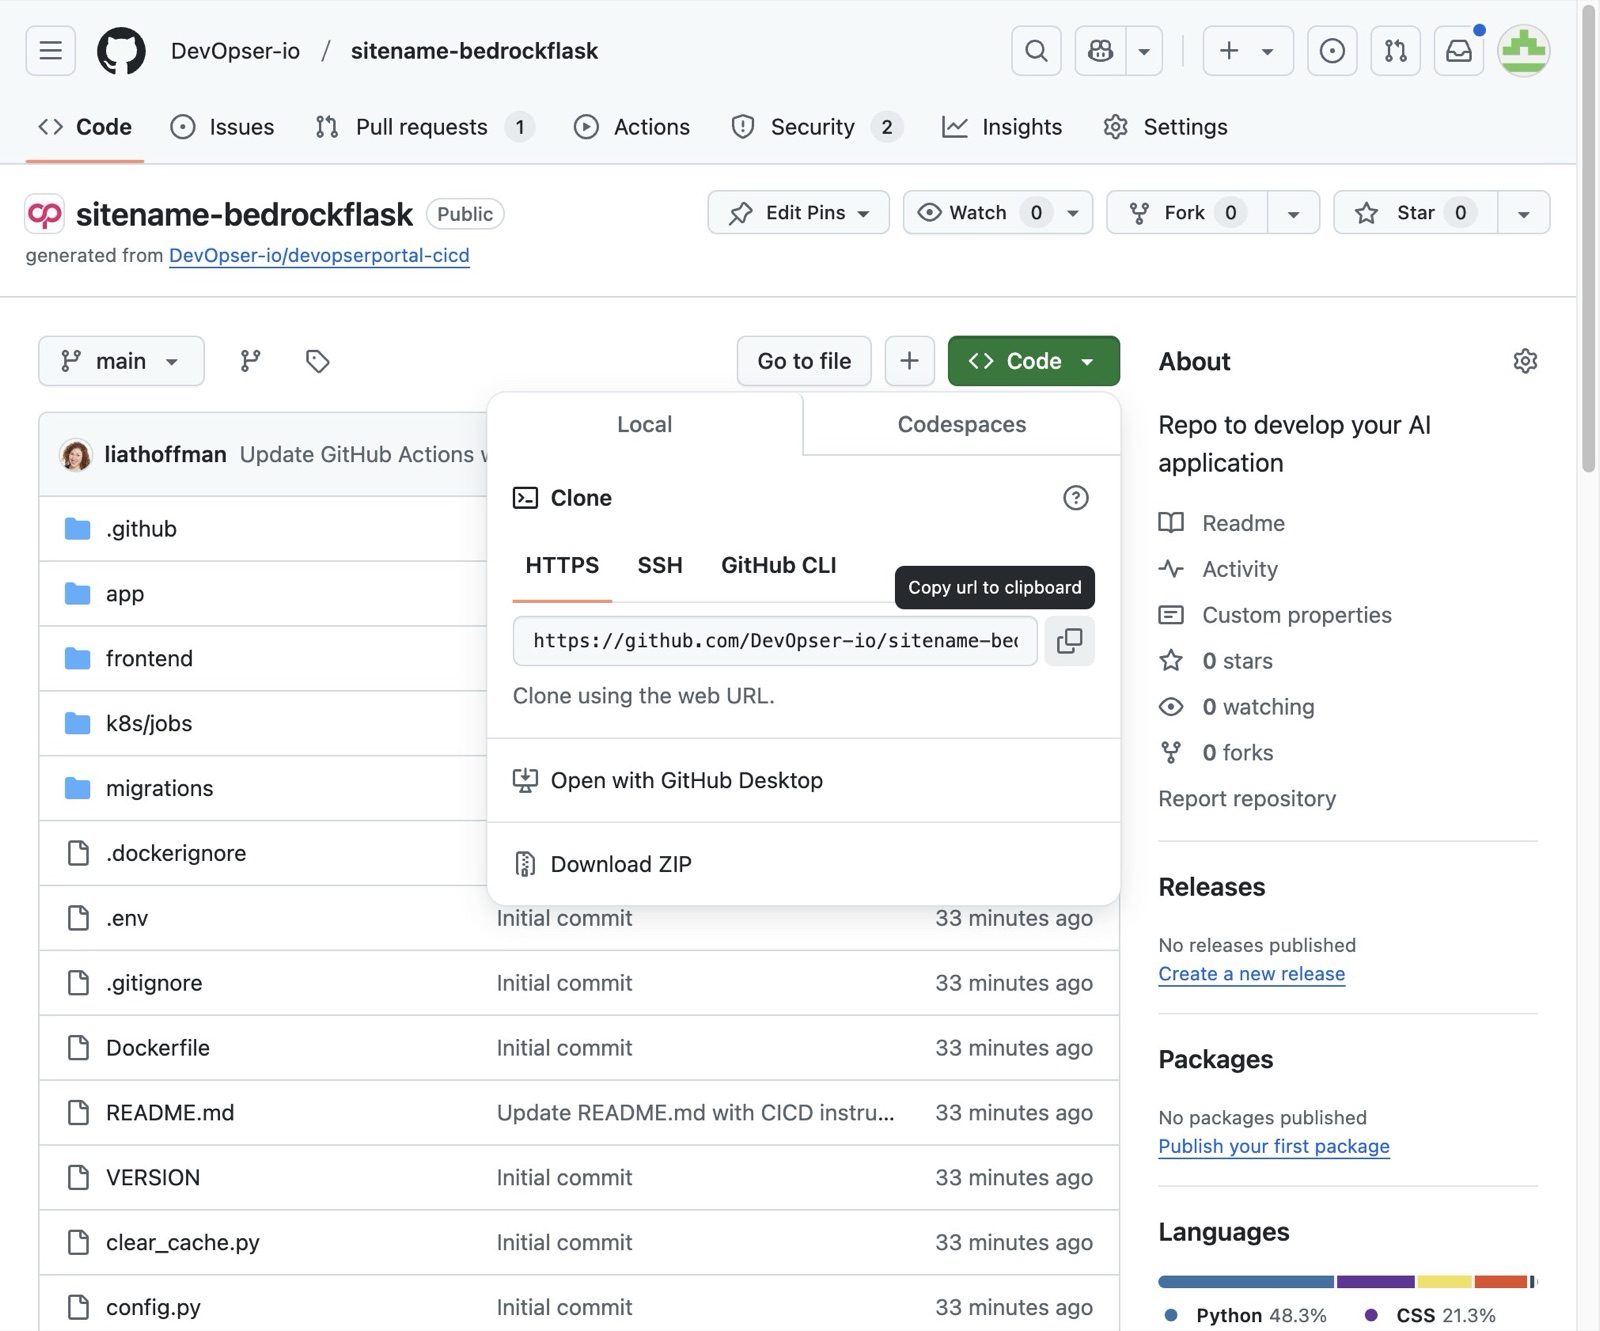Switch to the Codespaces tab

tap(961, 424)
